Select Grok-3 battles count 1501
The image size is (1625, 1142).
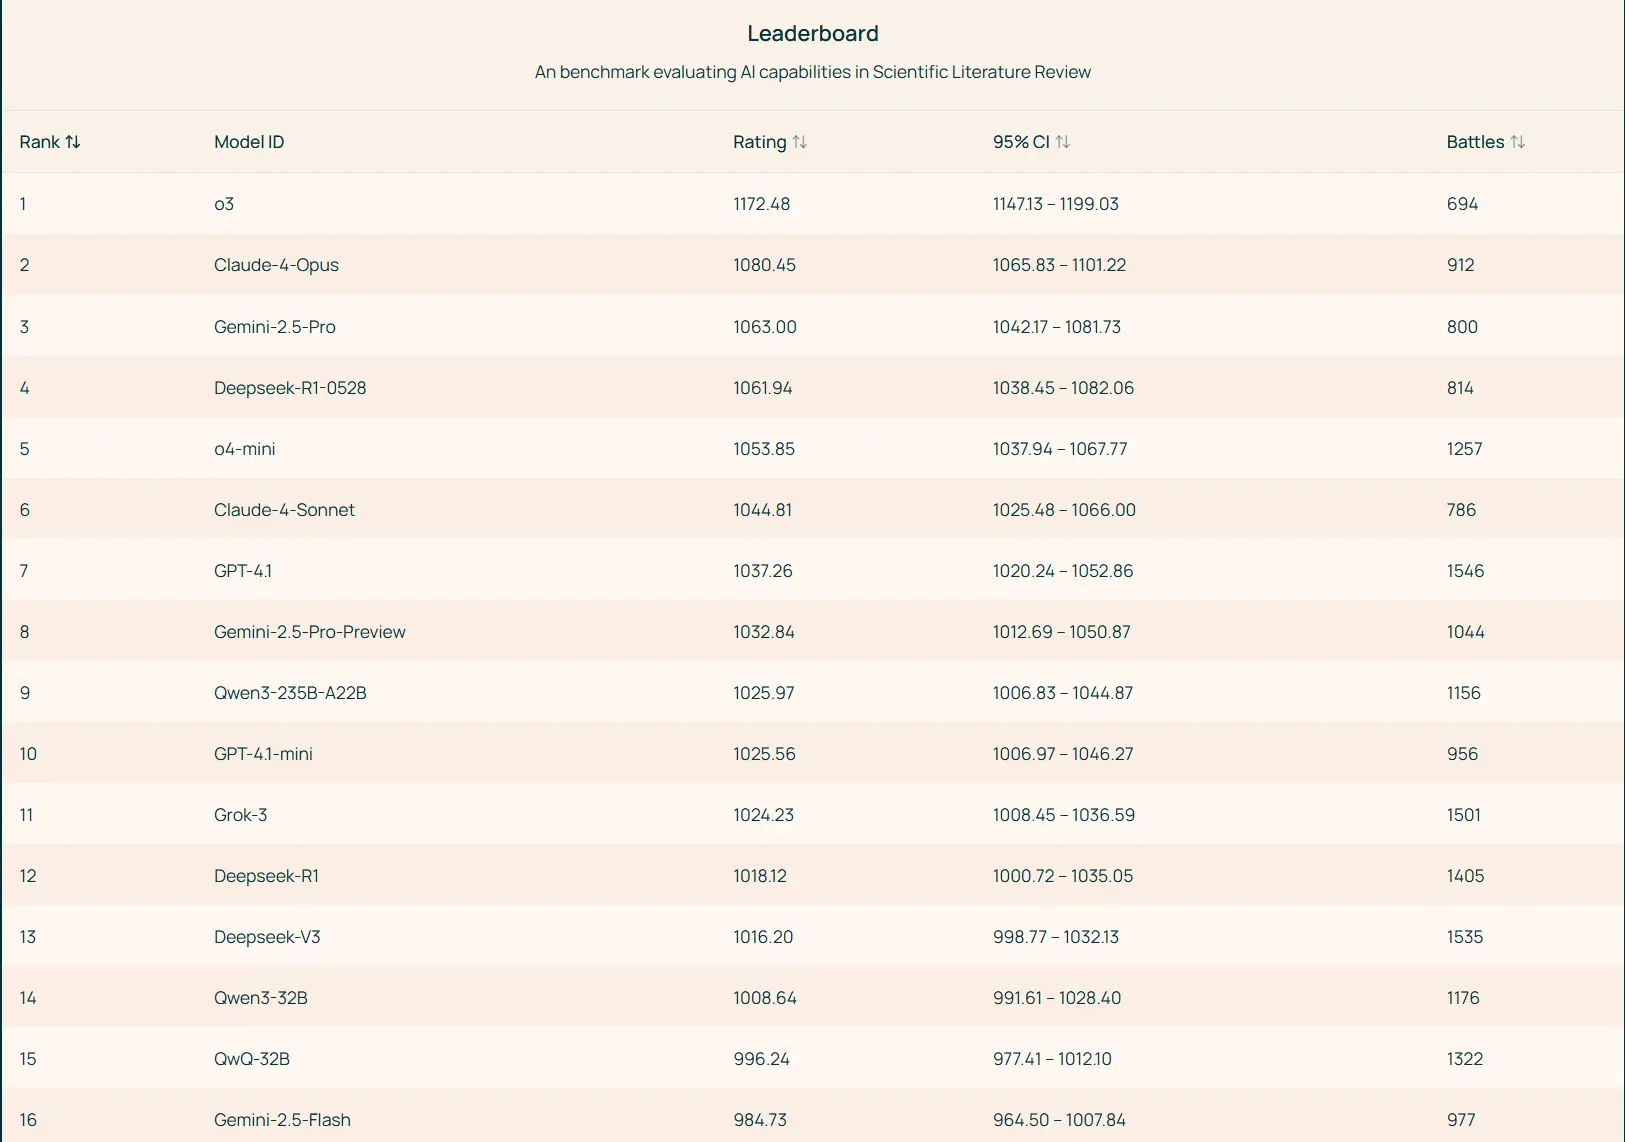coord(1463,815)
